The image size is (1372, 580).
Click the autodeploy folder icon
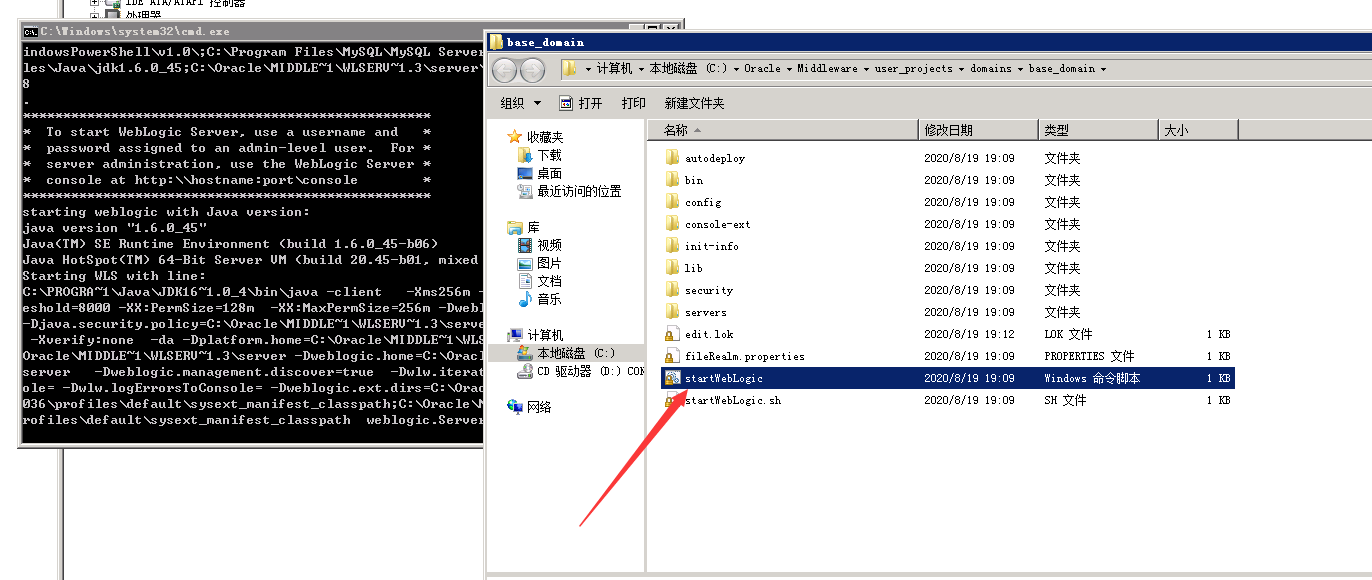(672, 158)
